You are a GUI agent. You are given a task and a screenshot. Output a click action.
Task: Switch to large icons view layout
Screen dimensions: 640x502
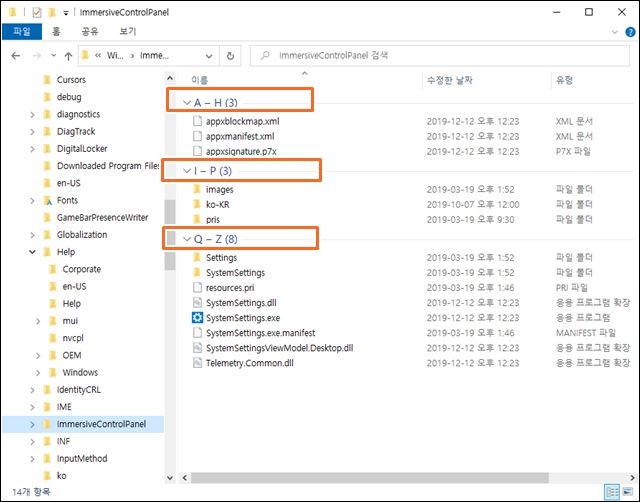(628, 492)
